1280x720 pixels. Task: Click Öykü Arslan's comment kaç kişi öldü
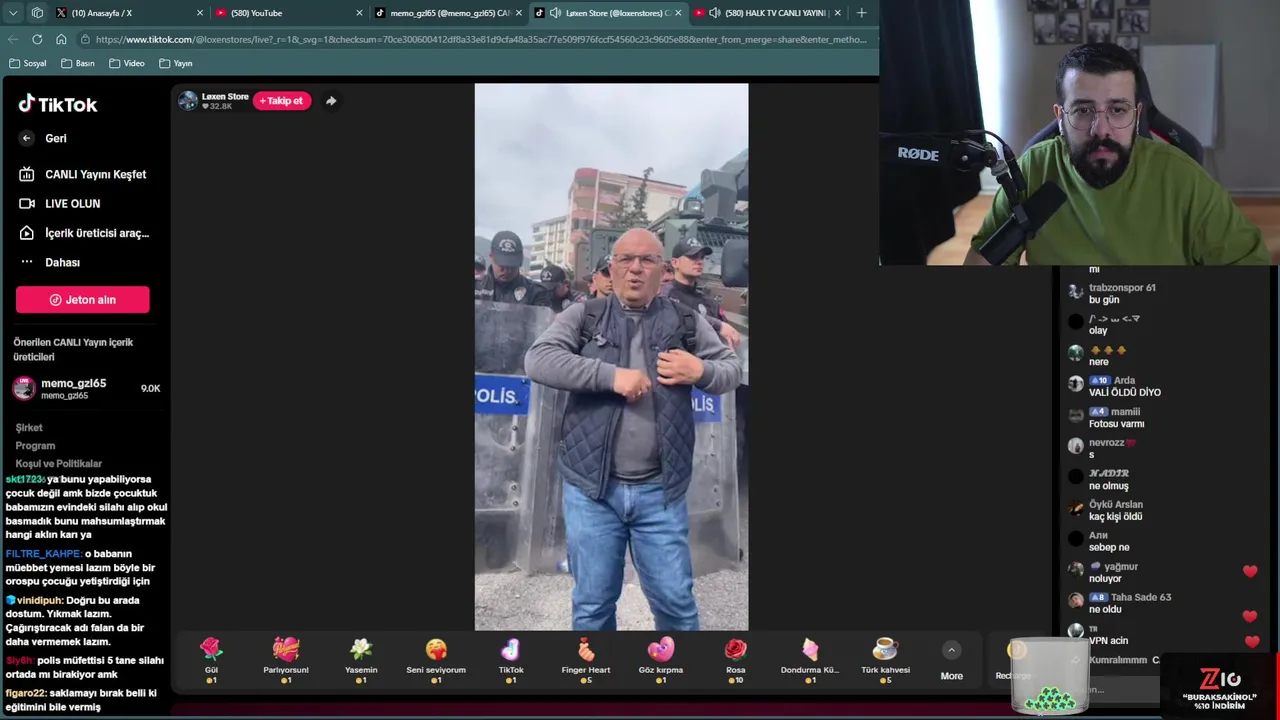1115,517
